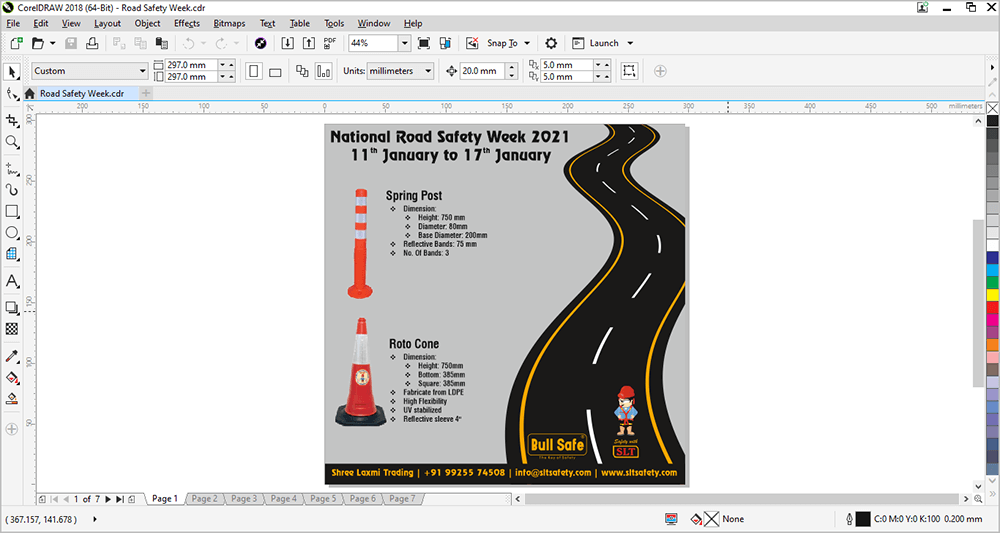
Task: Expand the Snap To dropdown
Action: 527,43
